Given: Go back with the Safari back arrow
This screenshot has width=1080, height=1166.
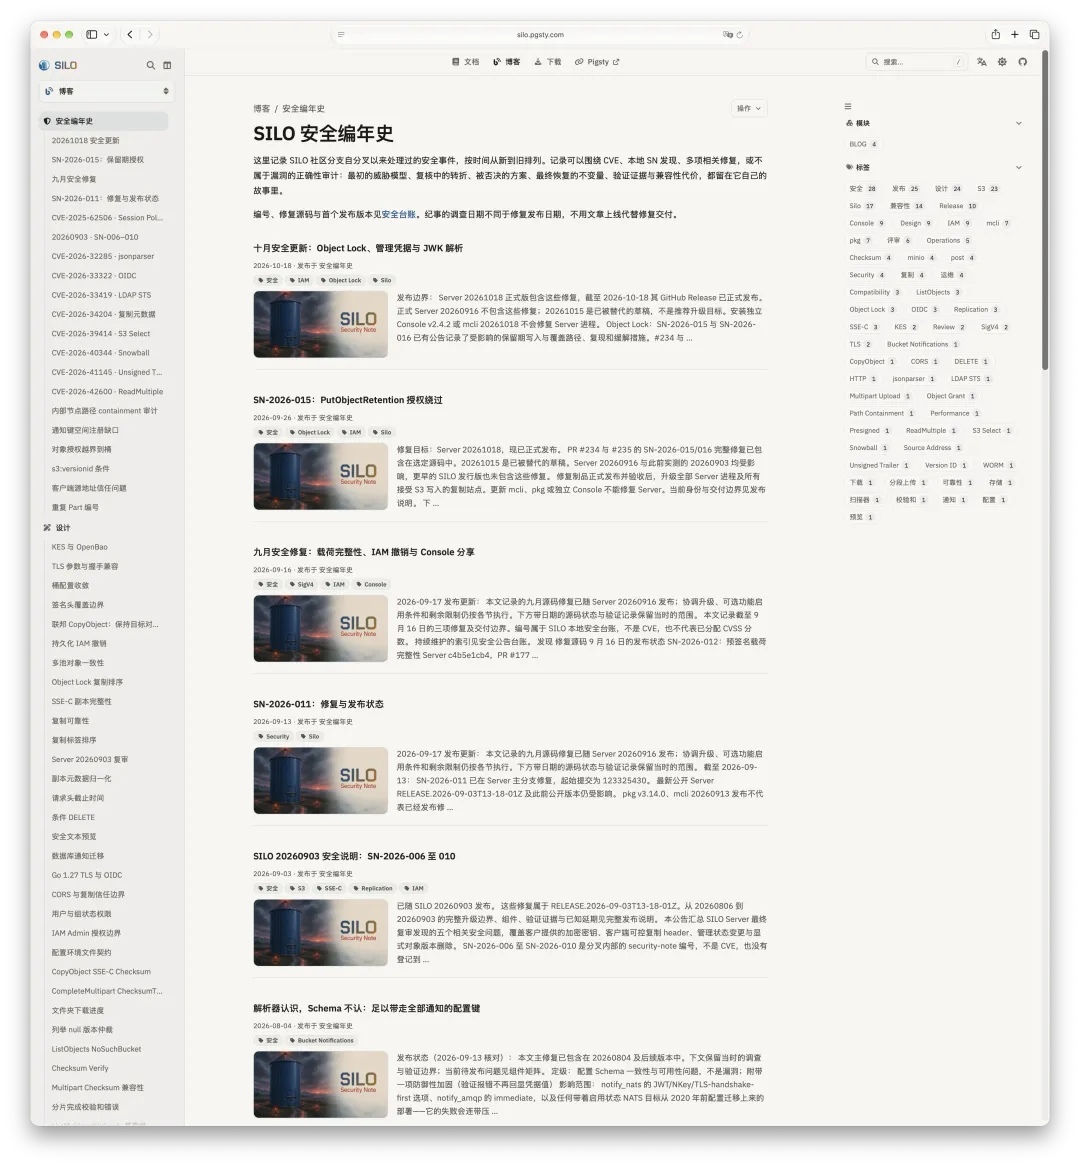Looking at the screenshot, I should pyautogui.click(x=130, y=34).
